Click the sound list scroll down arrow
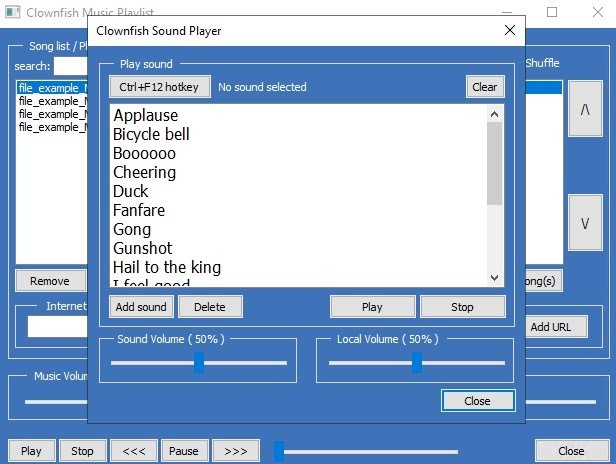The height and width of the screenshot is (464, 616). [x=495, y=277]
